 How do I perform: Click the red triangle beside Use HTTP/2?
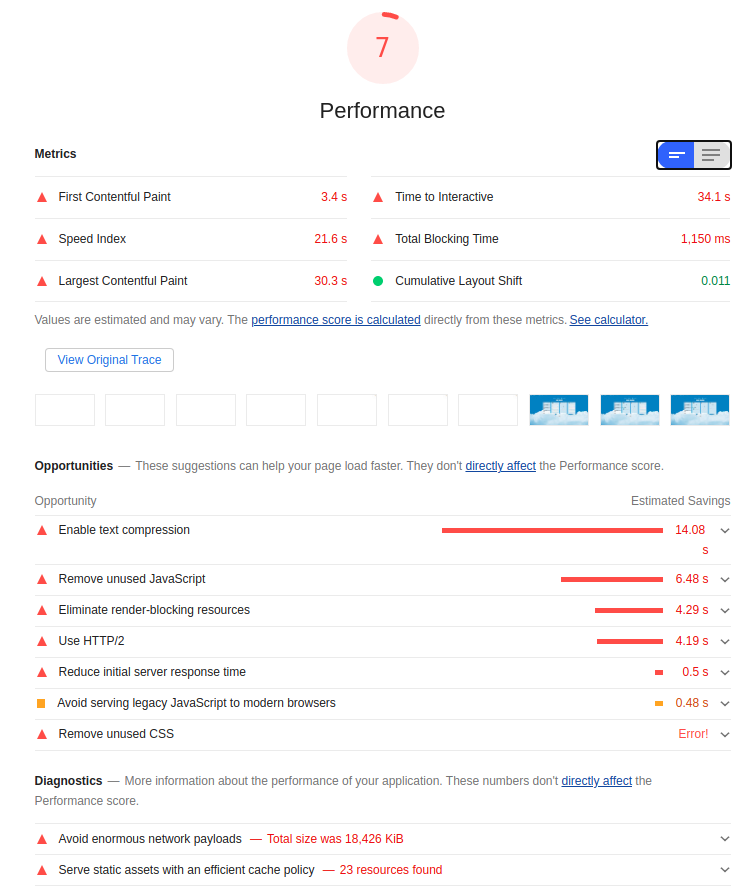tap(41, 641)
